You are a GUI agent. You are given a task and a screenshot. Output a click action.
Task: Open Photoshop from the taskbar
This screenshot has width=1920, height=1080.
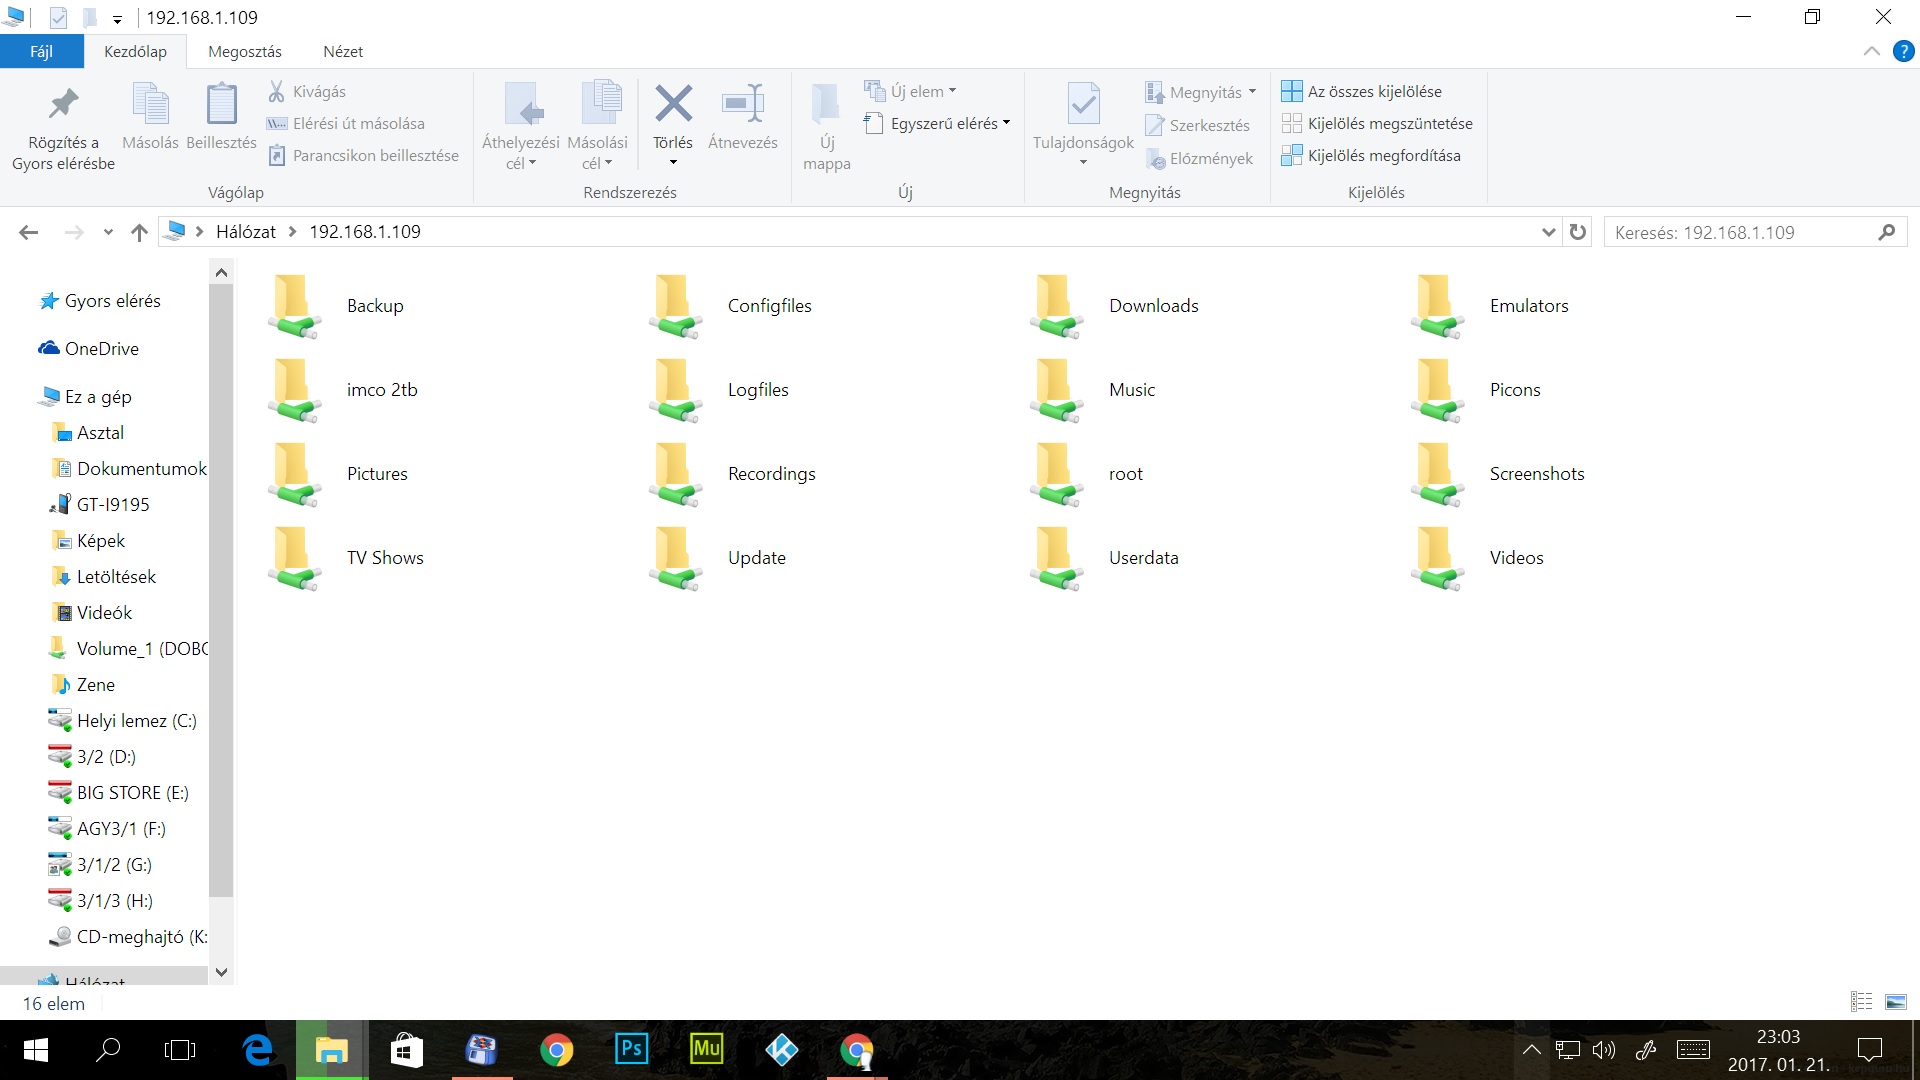[631, 1049]
